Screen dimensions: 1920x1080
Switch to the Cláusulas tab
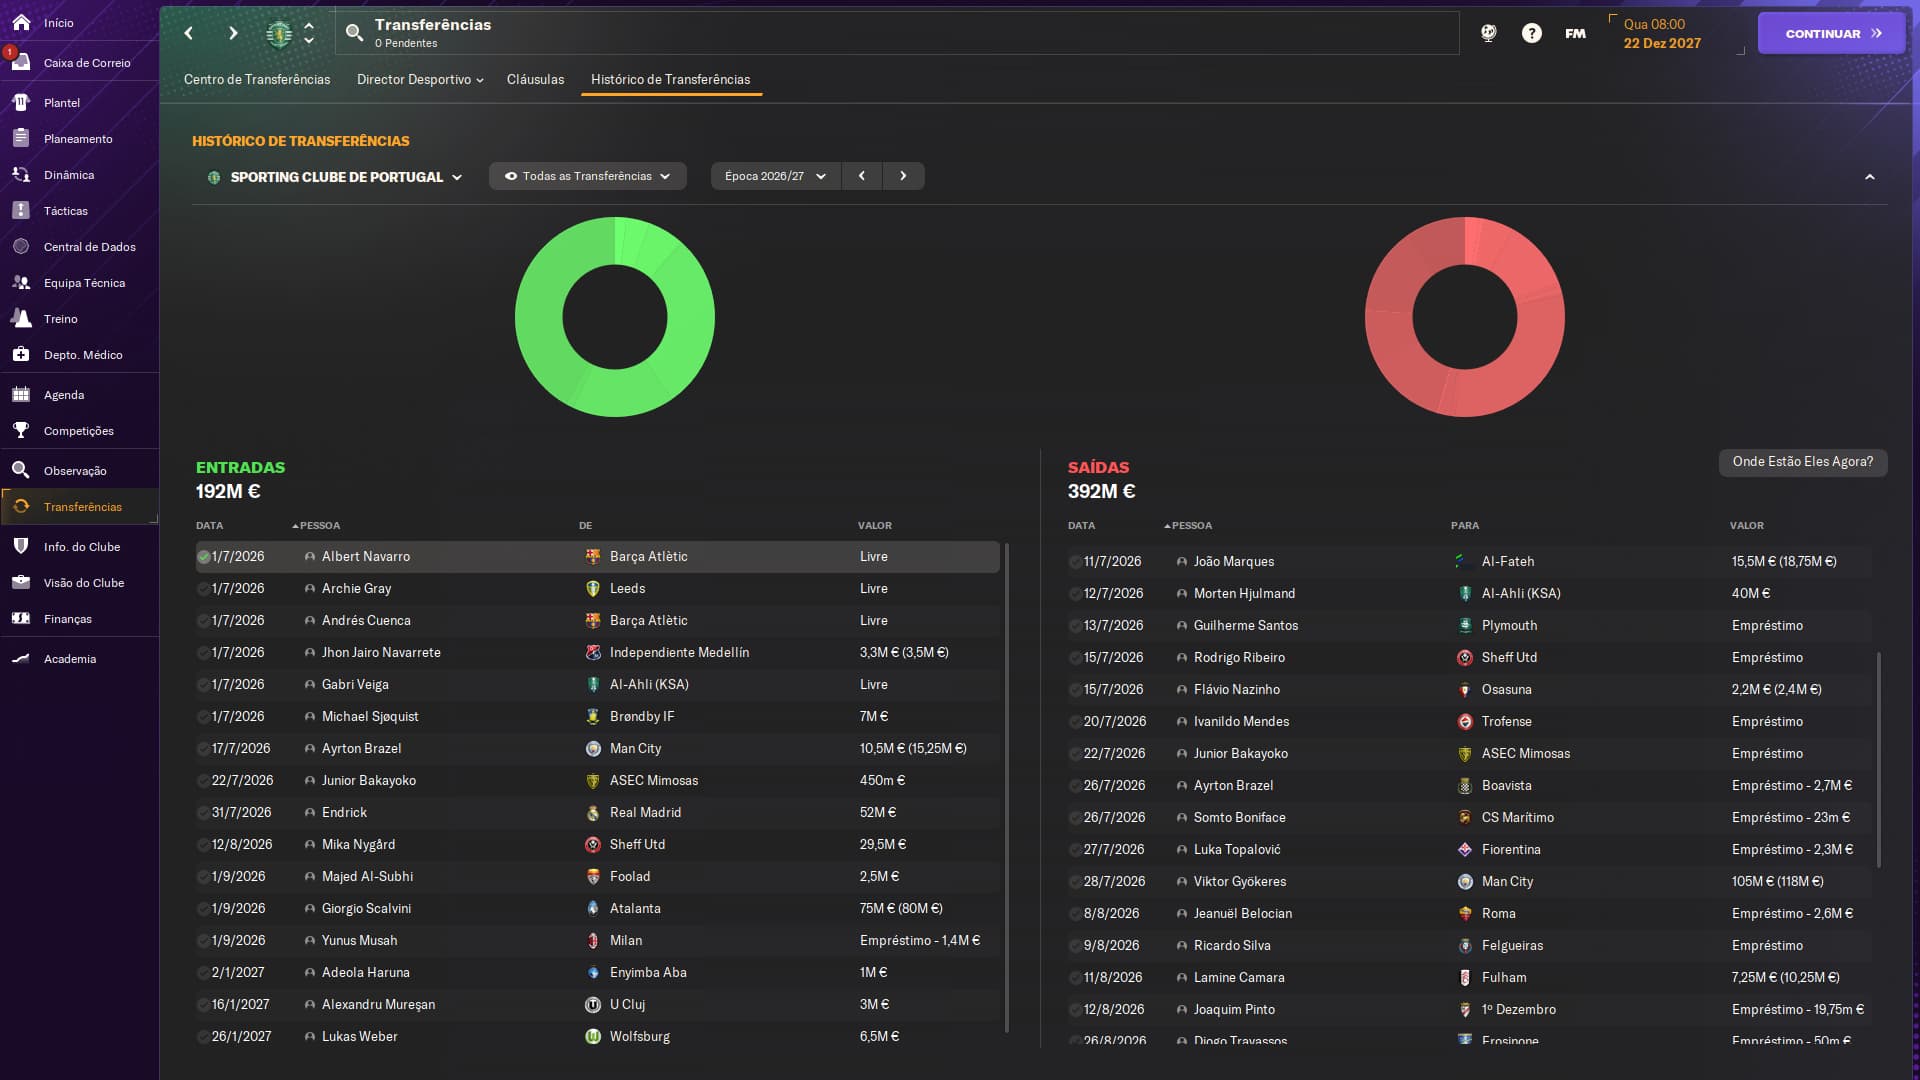(x=535, y=79)
